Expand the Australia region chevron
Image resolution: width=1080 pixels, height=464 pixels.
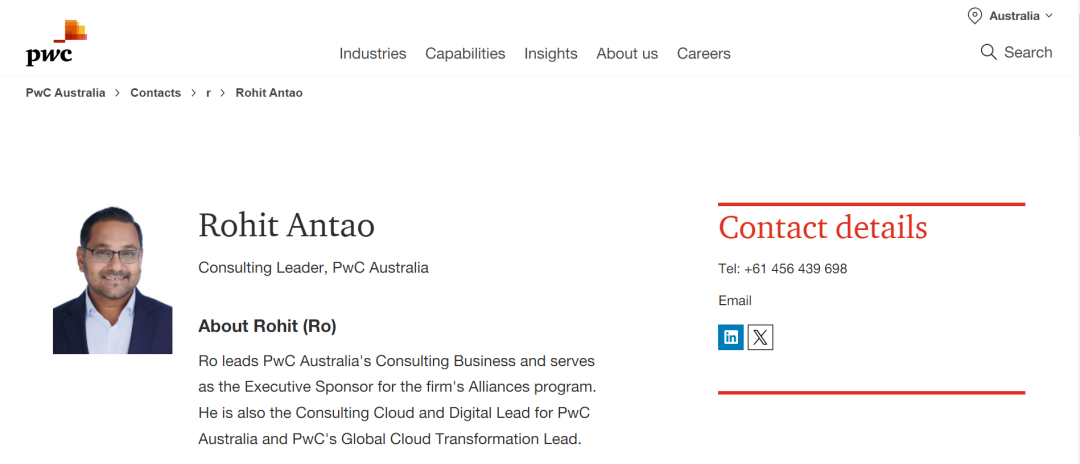tap(1049, 16)
